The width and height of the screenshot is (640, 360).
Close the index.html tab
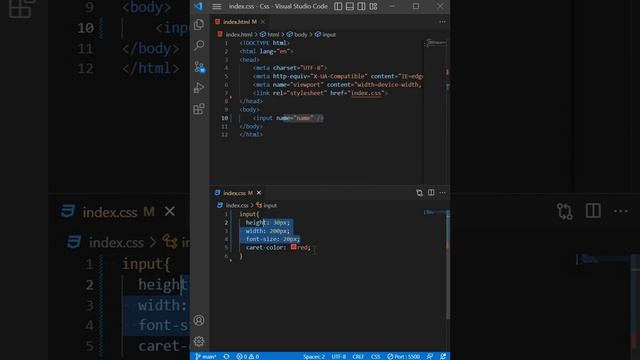263,22
